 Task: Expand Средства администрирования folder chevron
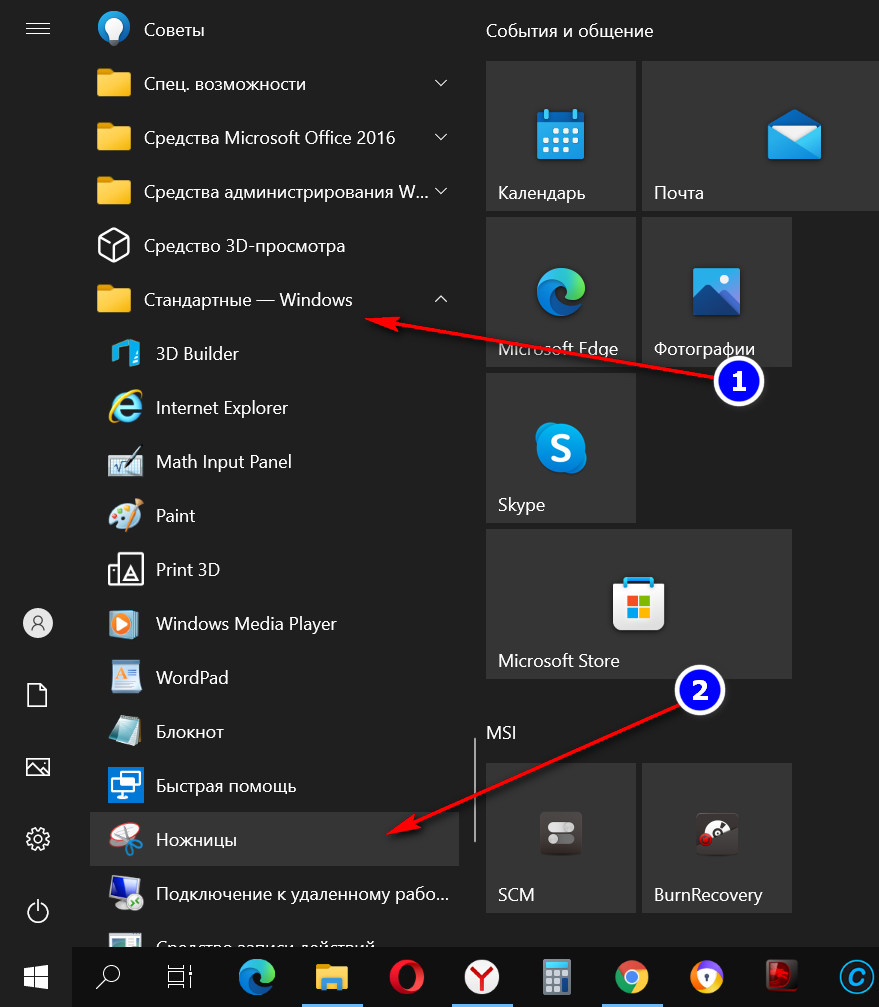(441, 191)
